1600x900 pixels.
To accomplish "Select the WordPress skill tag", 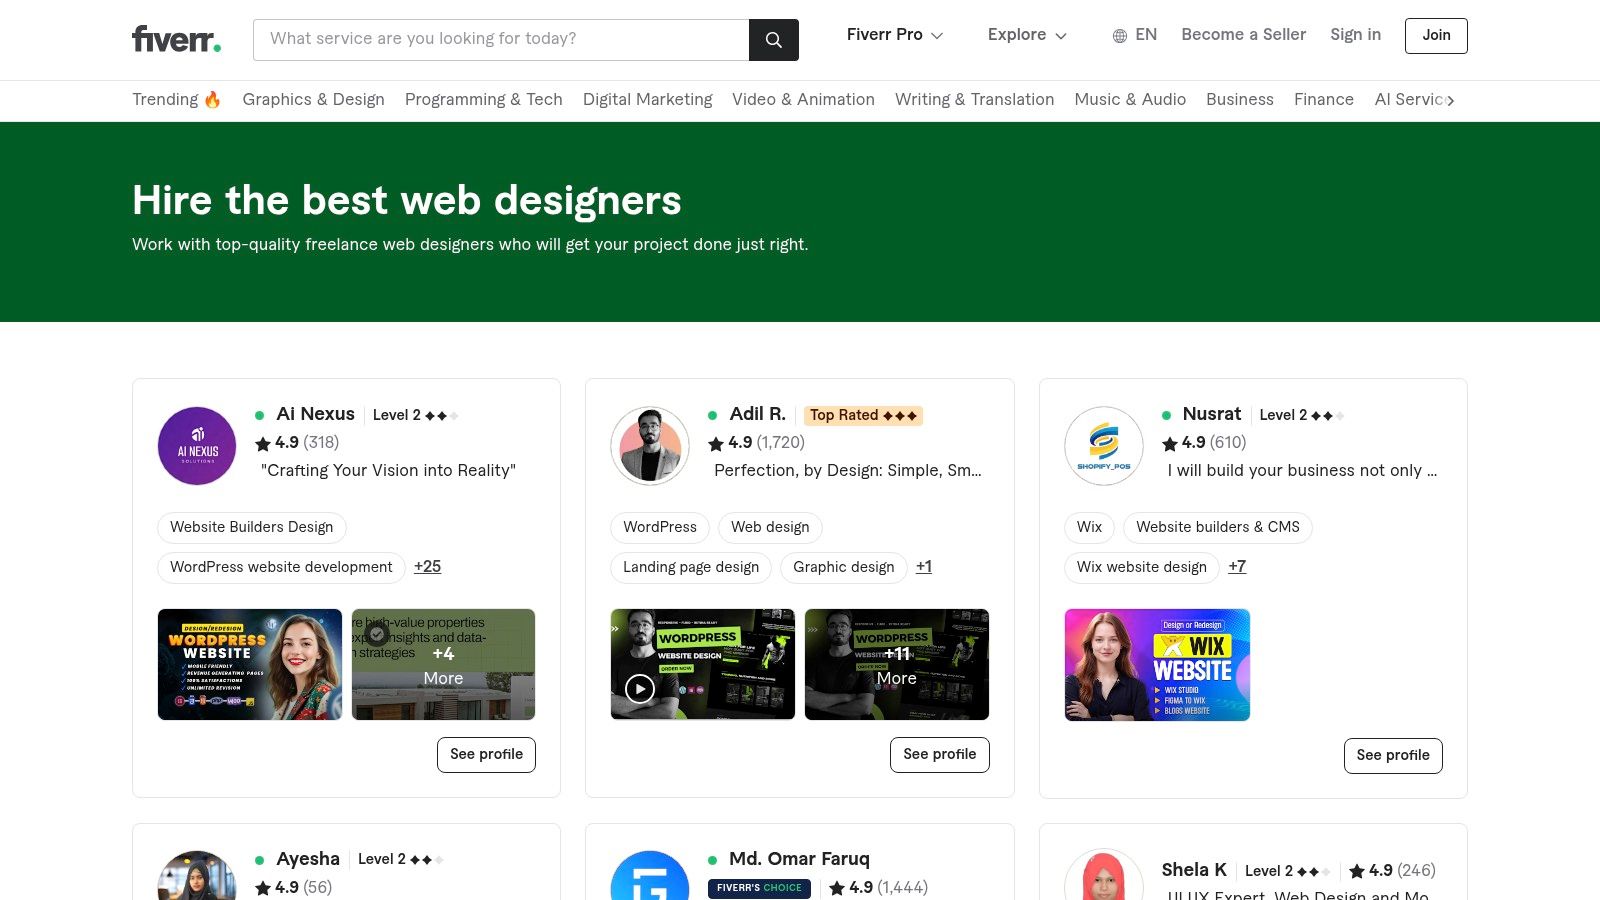I will pos(660,527).
